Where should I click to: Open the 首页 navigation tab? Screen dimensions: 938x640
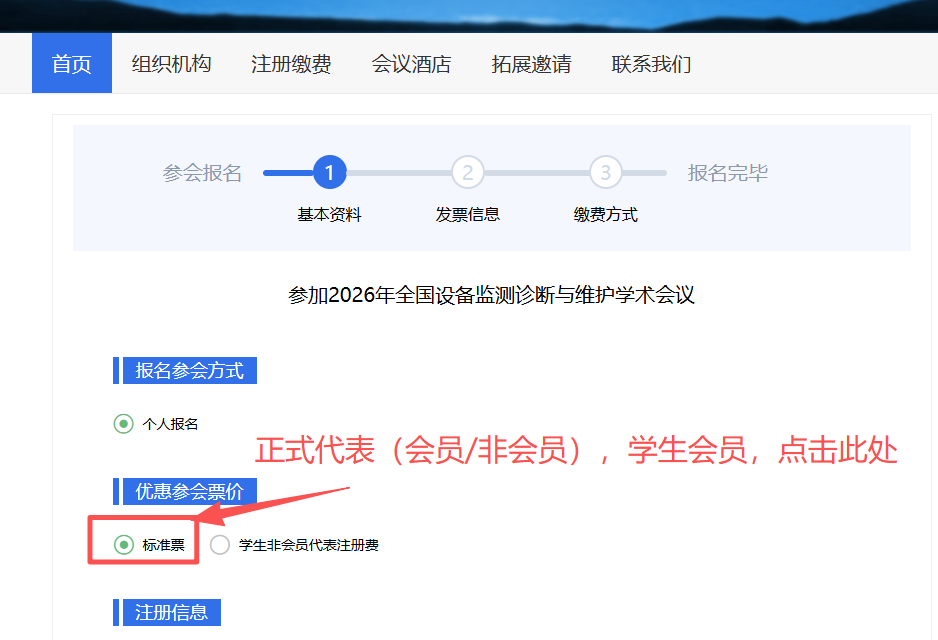(72, 64)
